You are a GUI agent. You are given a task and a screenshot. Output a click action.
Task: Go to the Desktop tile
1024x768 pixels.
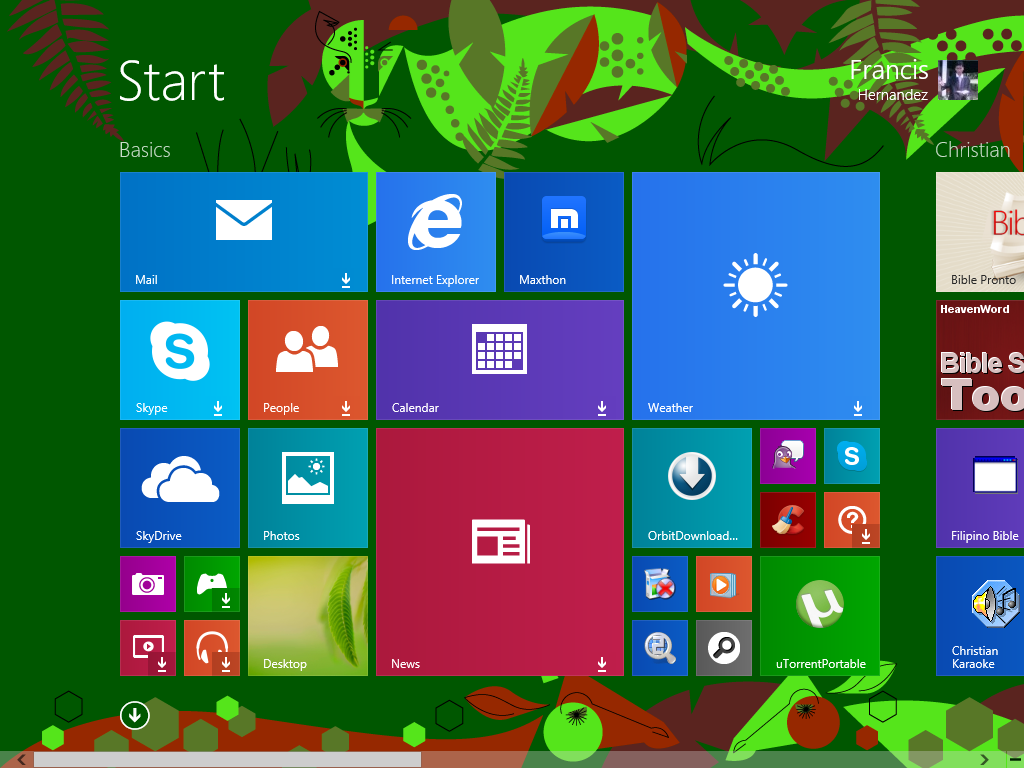[308, 616]
